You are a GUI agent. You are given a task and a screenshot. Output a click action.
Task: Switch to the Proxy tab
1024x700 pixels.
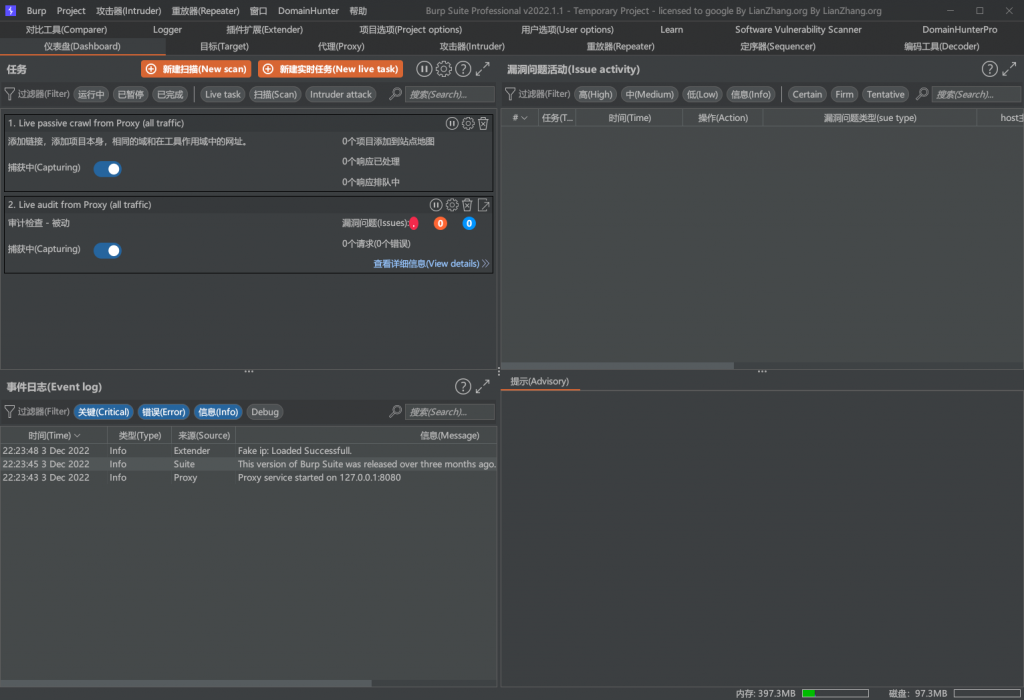(x=341, y=46)
